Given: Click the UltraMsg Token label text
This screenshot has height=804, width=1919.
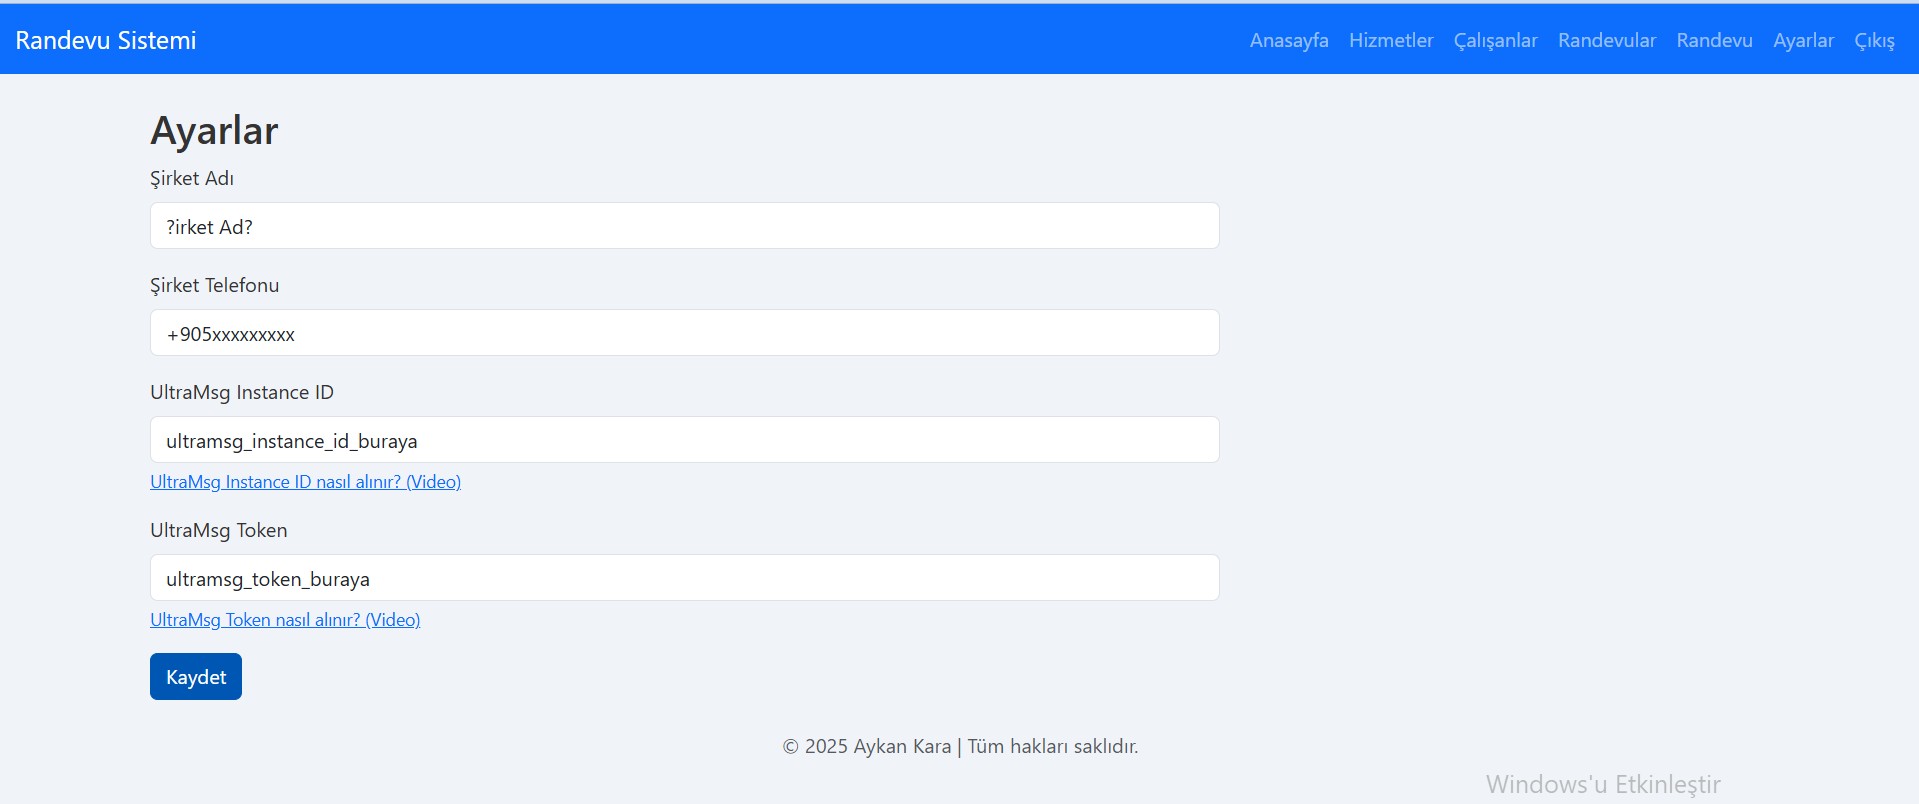Looking at the screenshot, I should (x=218, y=530).
